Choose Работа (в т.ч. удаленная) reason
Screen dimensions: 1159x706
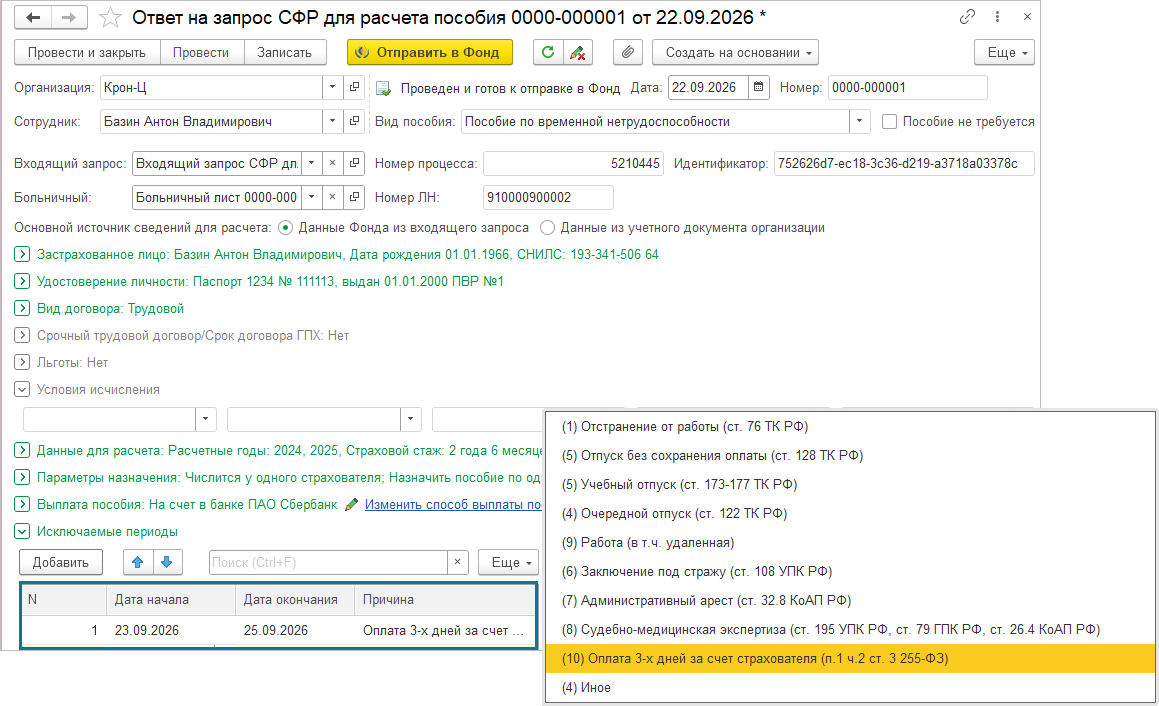tap(850, 543)
